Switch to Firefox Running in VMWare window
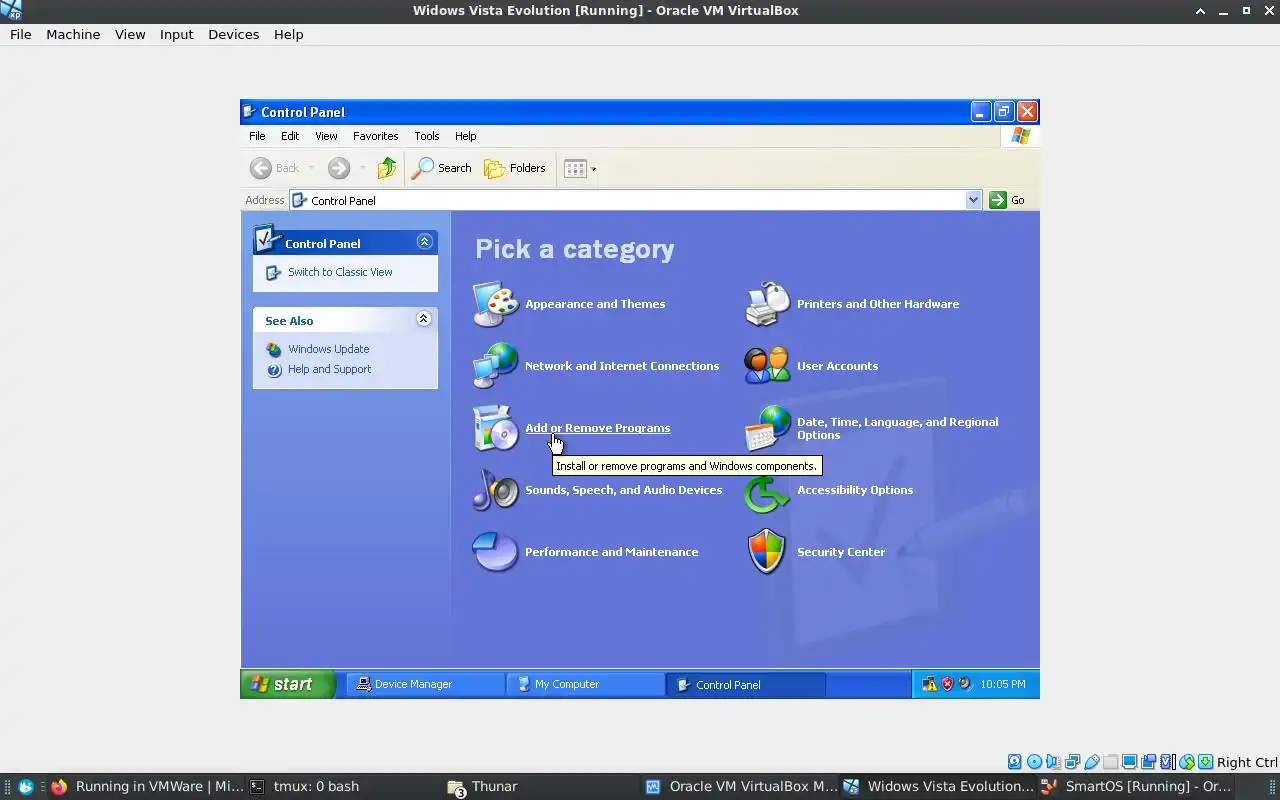The height and width of the screenshot is (800, 1280). click(146, 786)
